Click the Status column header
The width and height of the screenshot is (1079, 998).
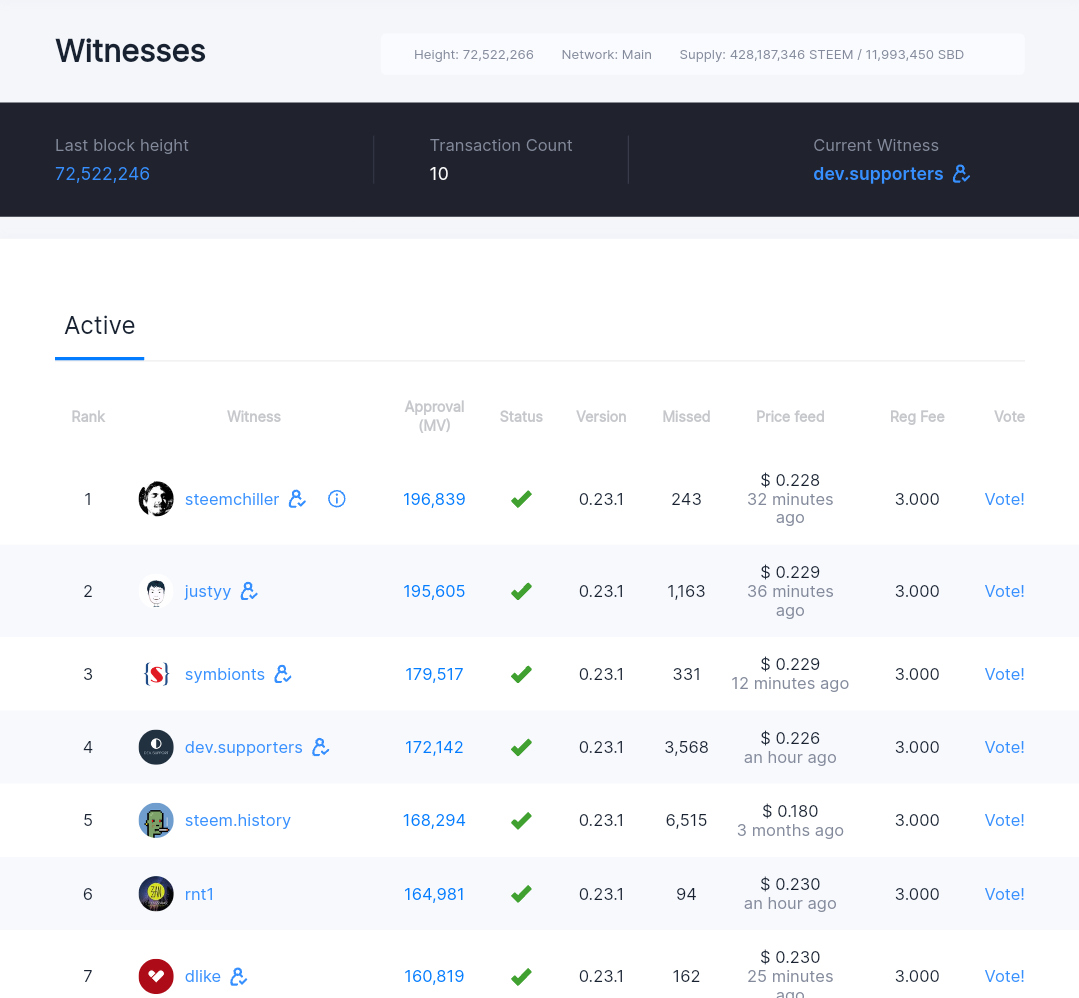(521, 416)
